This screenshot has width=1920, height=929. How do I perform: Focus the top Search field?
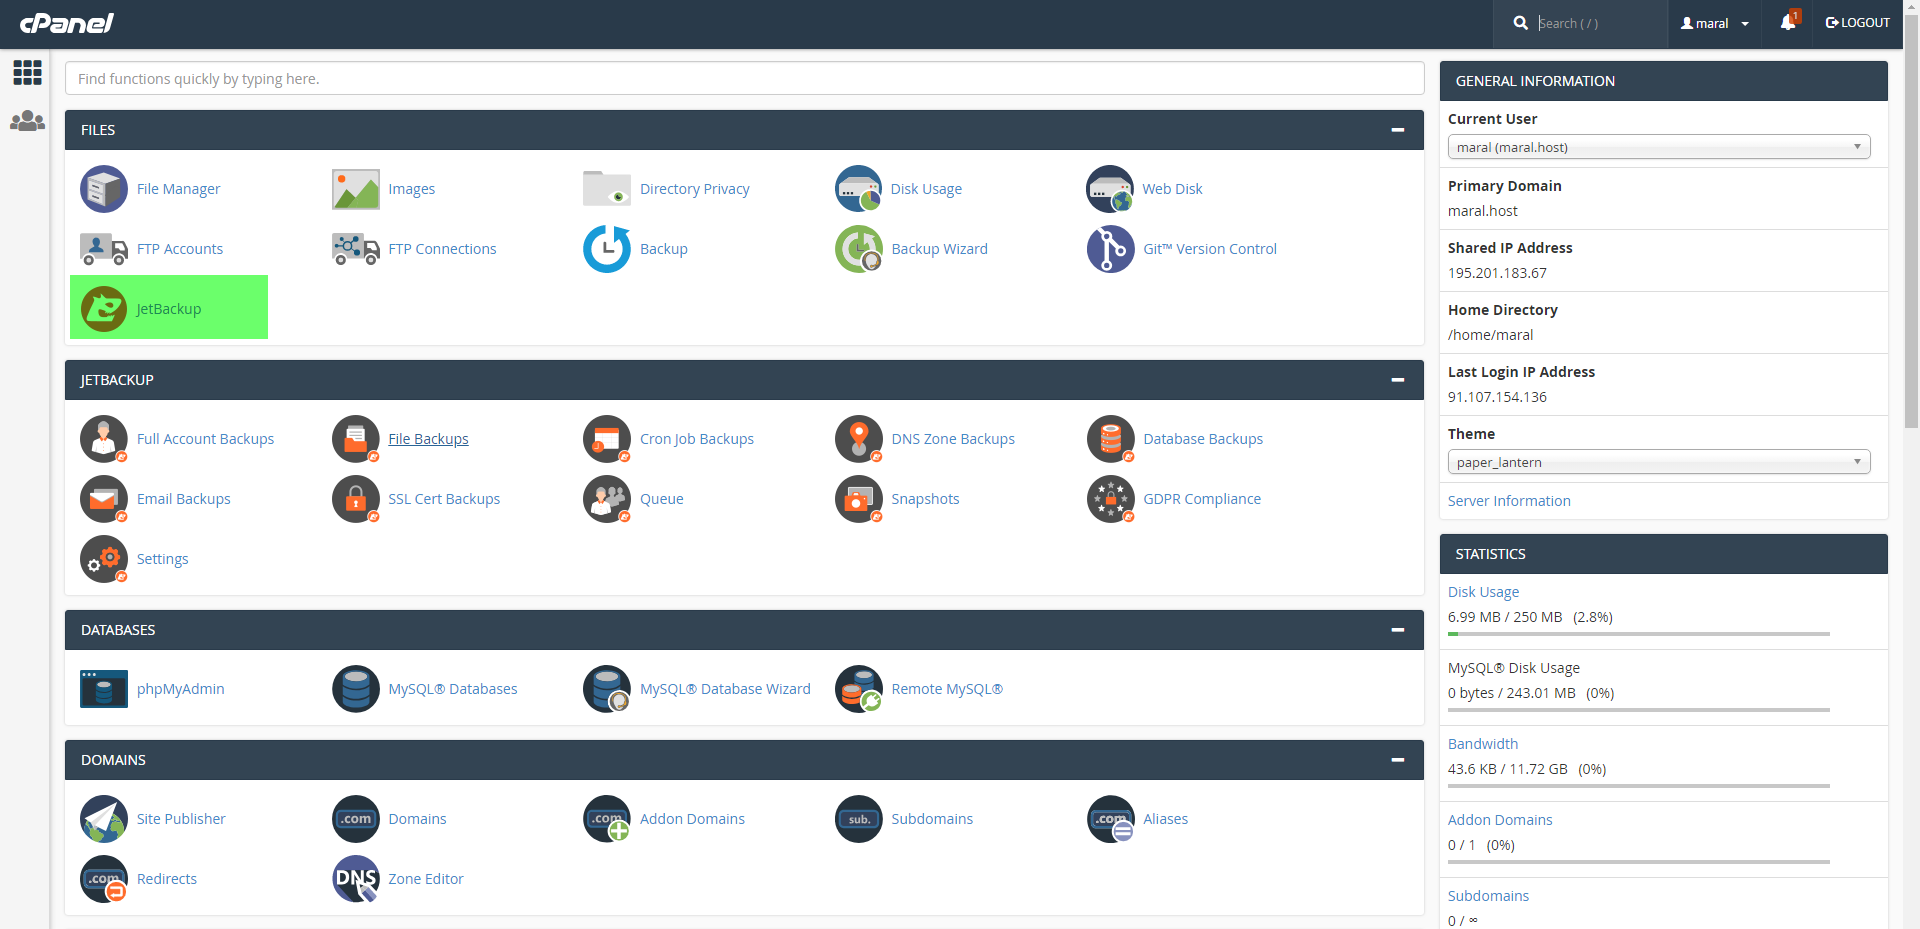1600,23
